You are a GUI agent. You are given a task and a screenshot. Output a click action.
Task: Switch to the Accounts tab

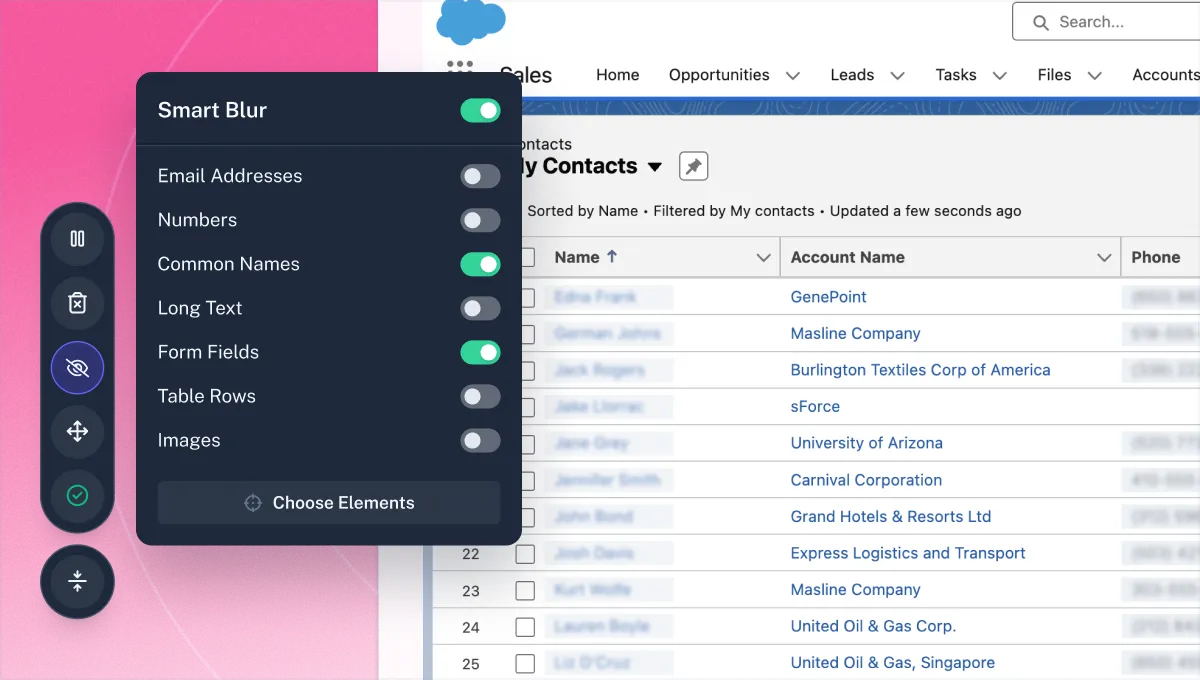[x=1166, y=75]
